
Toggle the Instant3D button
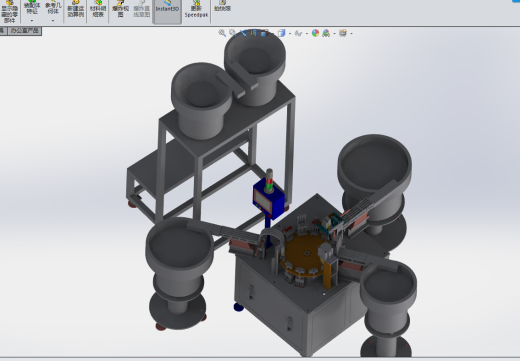pos(167,11)
